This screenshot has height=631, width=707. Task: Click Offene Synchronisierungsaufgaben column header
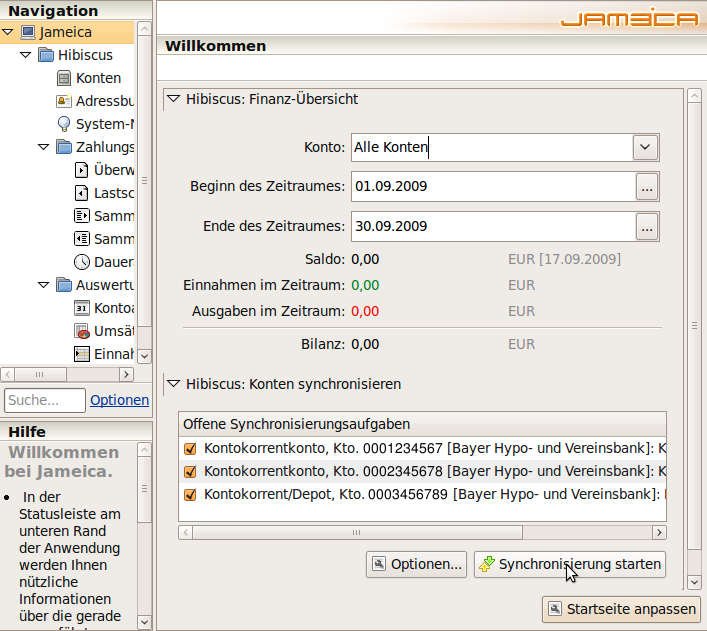pyautogui.click(x=422, y=424)
